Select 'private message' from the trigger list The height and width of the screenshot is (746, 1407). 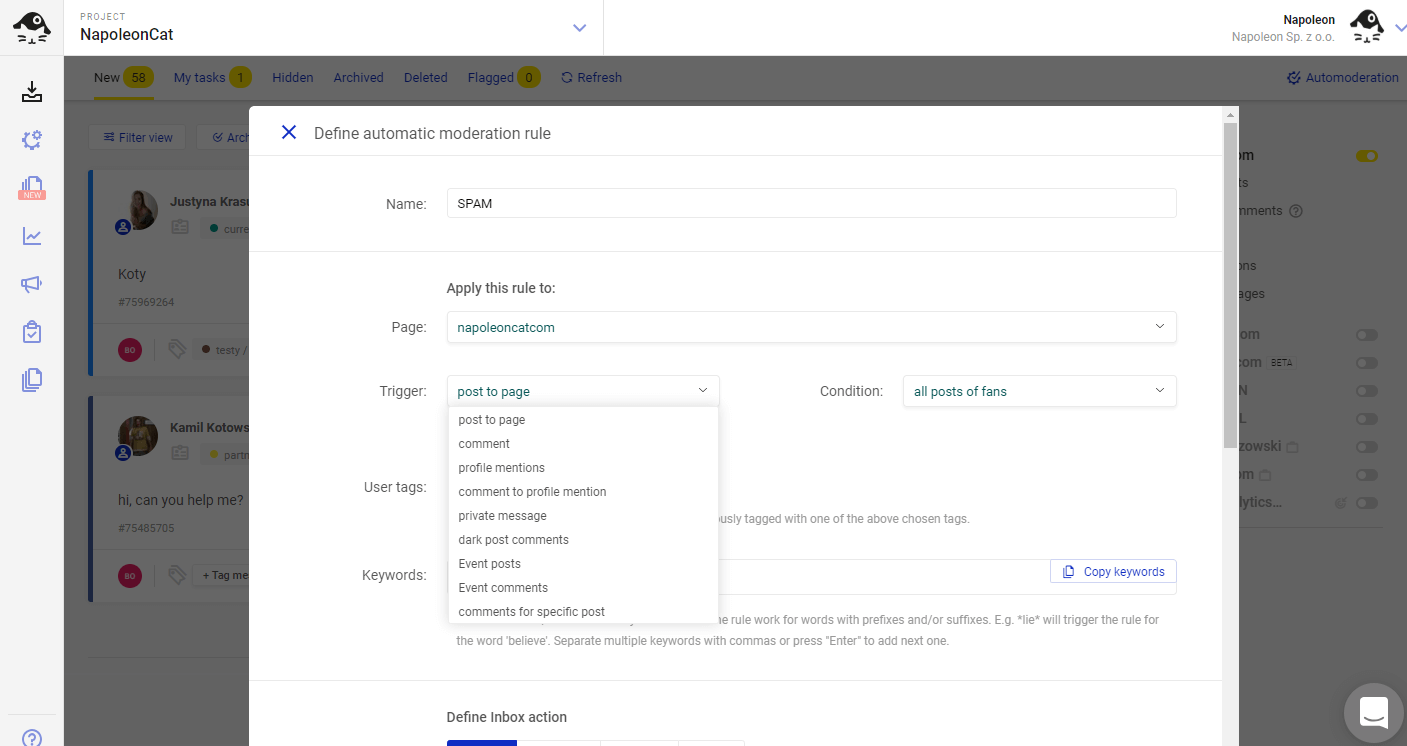(x=582, y=516)
